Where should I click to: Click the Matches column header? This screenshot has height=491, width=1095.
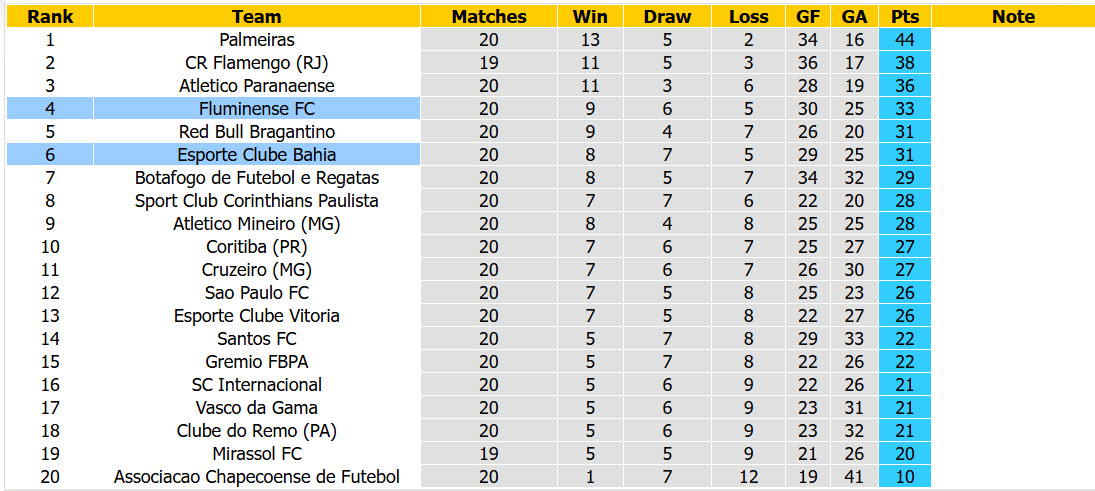[489, 17]
